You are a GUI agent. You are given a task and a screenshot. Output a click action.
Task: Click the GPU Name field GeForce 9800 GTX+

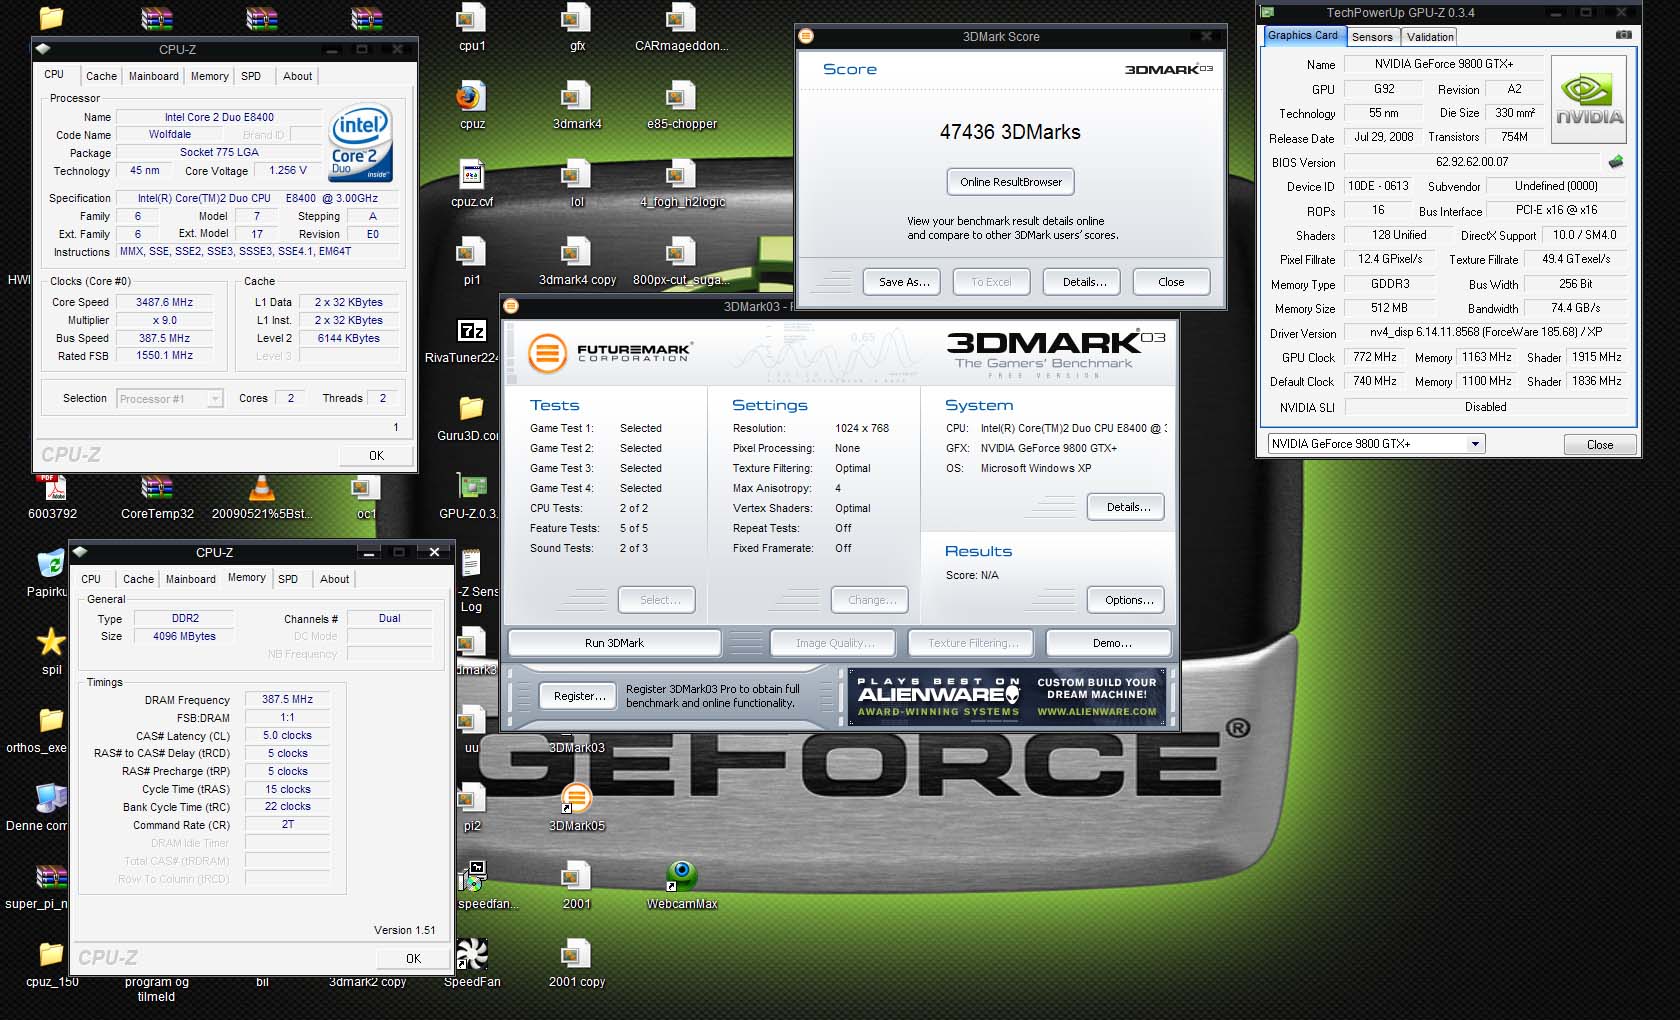(1443, 64)
